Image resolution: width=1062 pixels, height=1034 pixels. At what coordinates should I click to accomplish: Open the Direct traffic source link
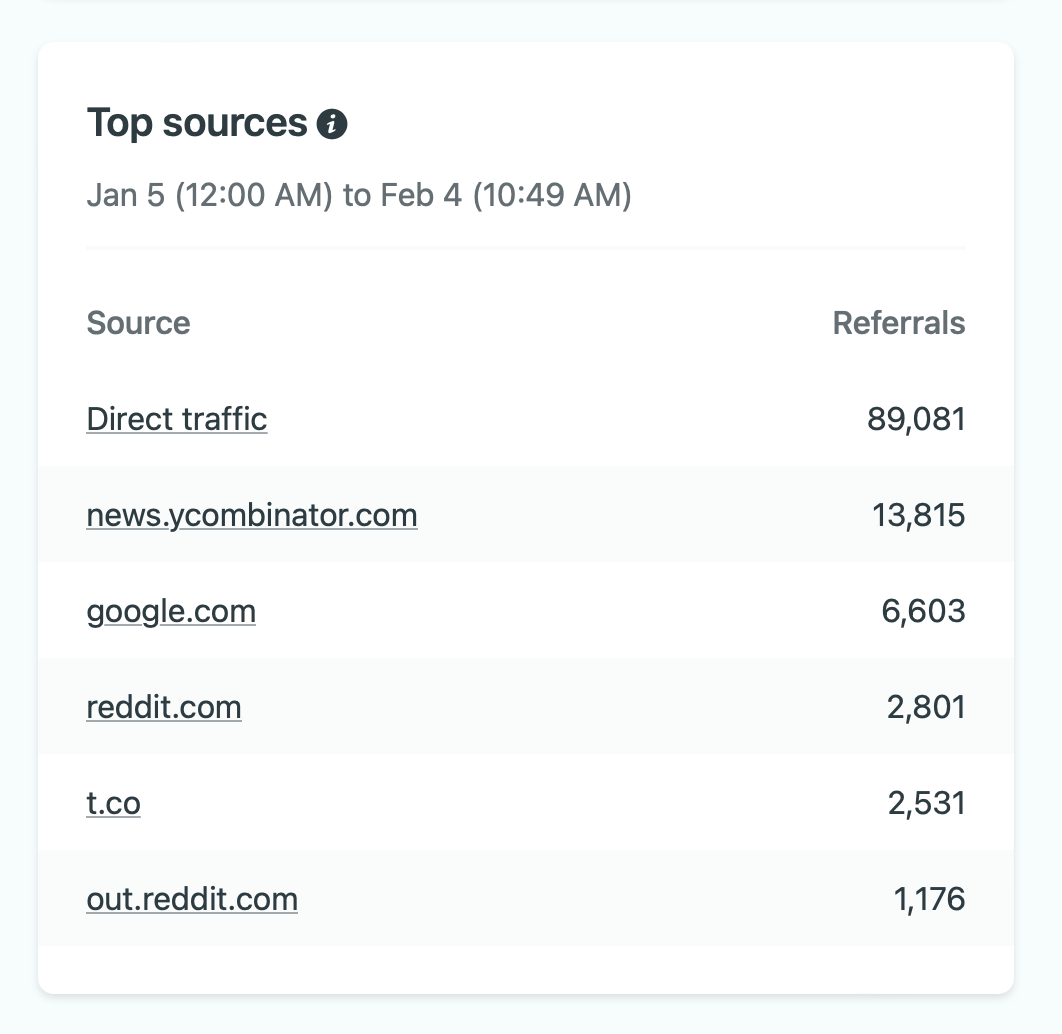point(177,419)
